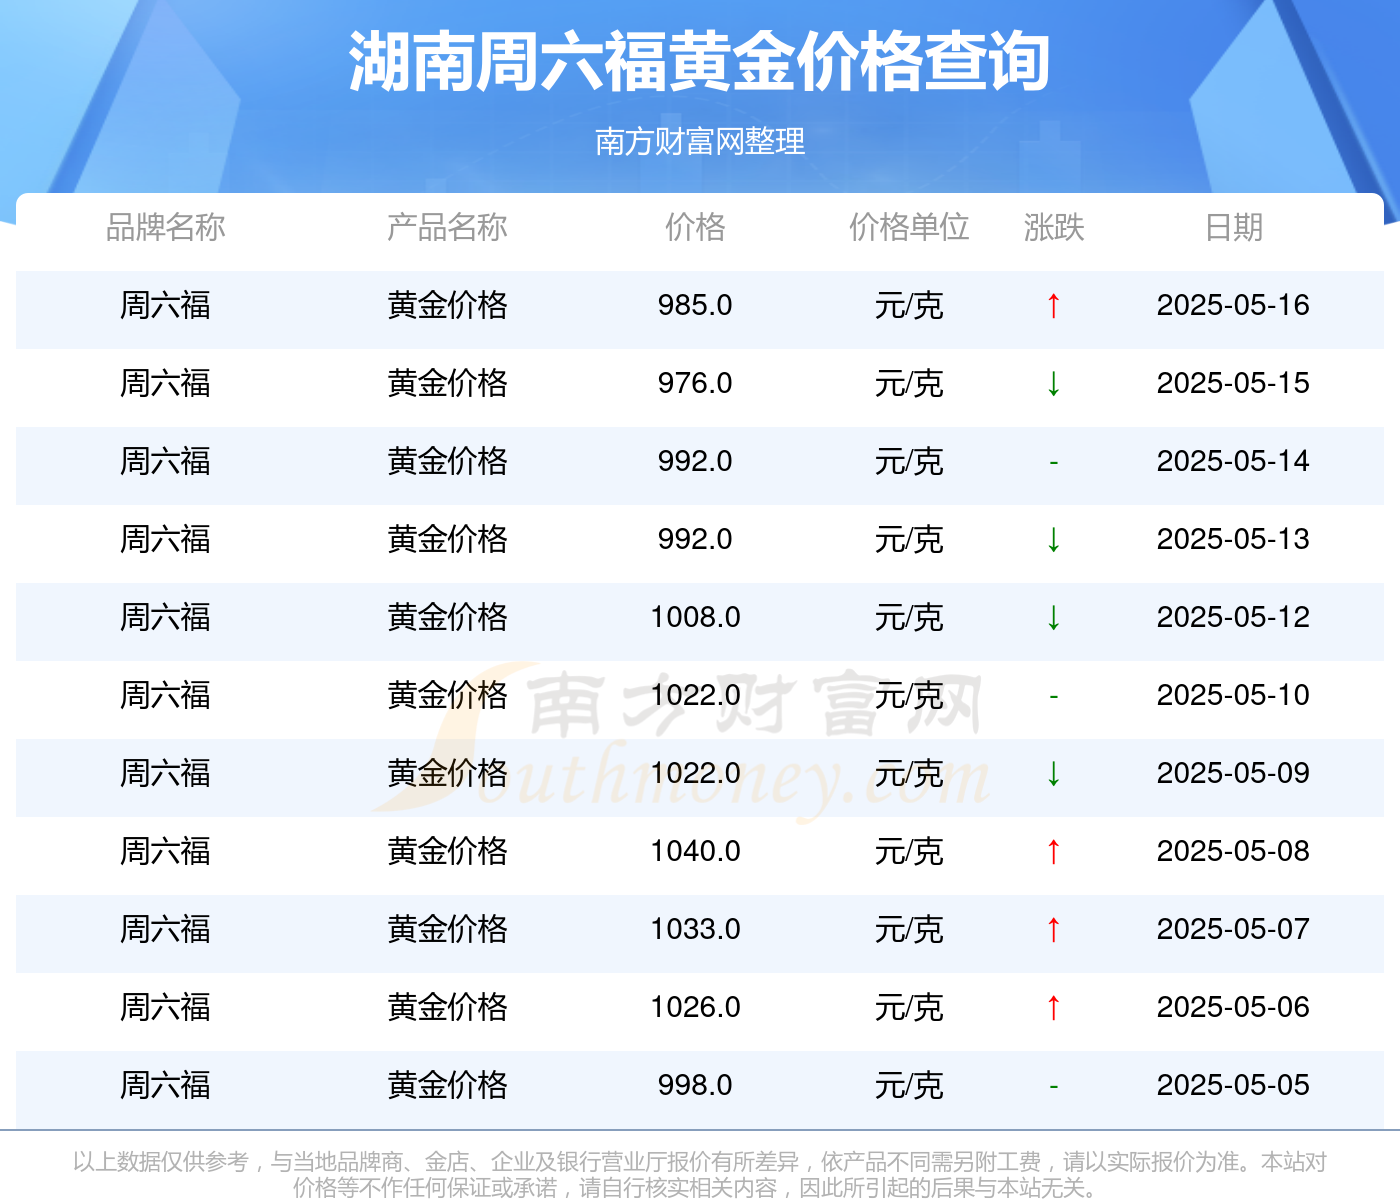
Task: Click the green down arrow for 2025-05-12
Action: point(1053,618)
